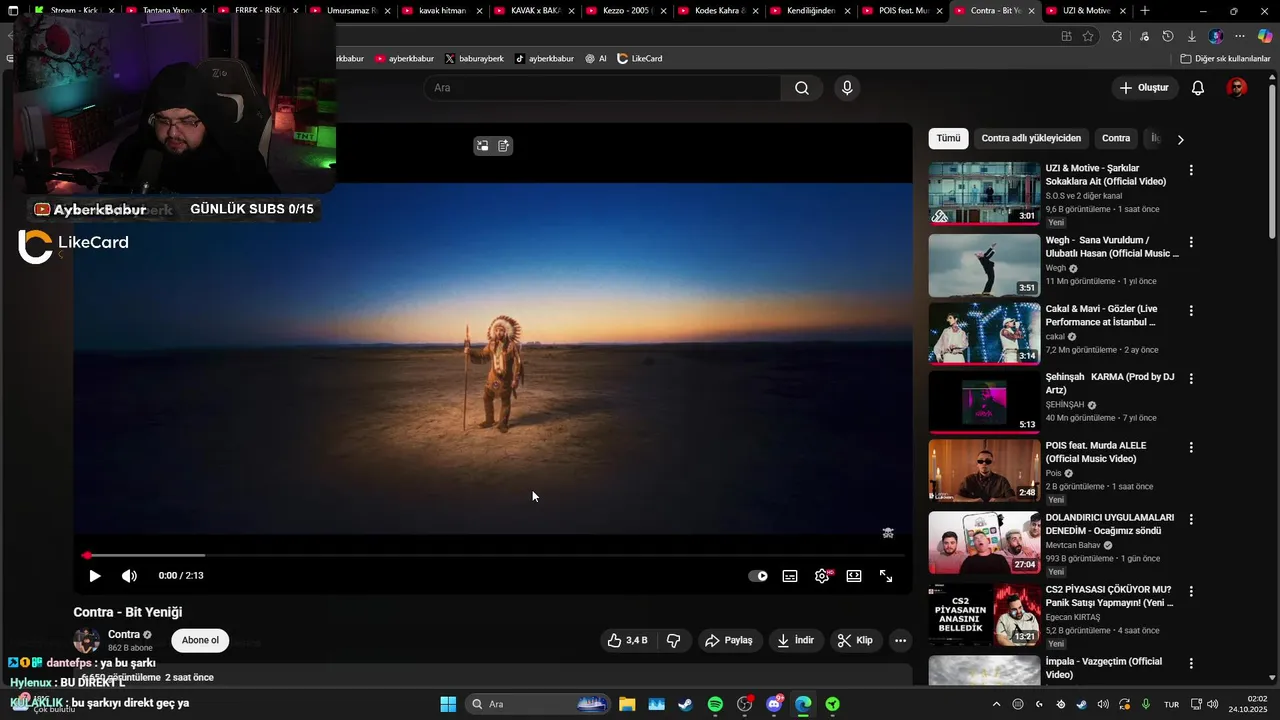Viewport: 1280px width, 720px height.
Task: Play the Contra - Bit Yeniği video
Action: coord(95,576)
